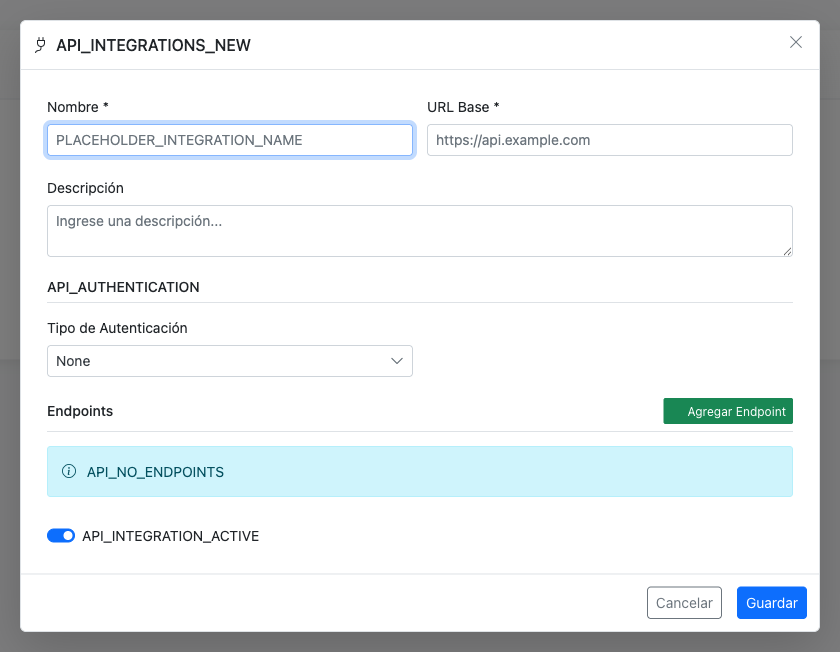The image size is (840, 652).
Task: Click the API_NO_ENDPOINTS notice banner
Action: (x=420, y=471)
